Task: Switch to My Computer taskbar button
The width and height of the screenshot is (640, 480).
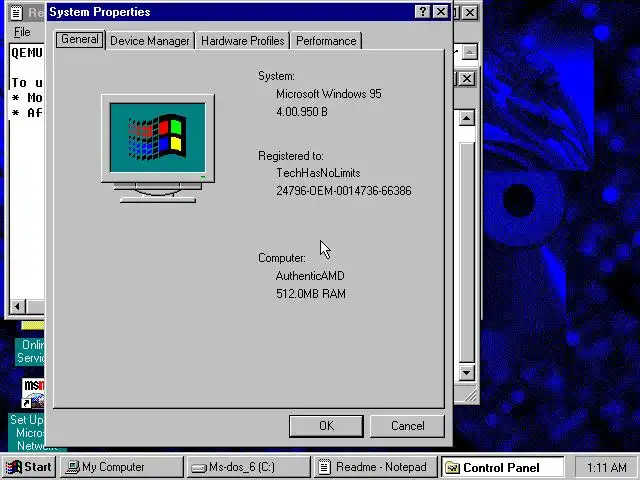Action: [x=122, y=467]
